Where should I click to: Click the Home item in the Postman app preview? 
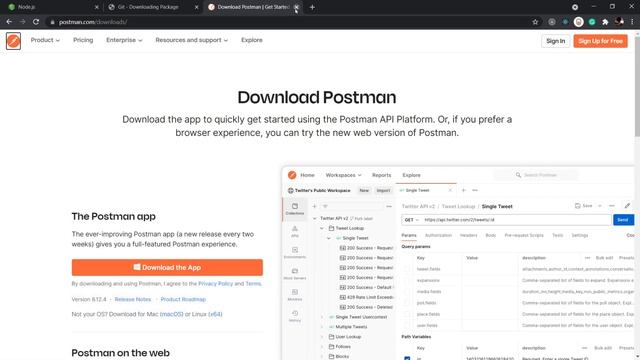coord(307,175)
